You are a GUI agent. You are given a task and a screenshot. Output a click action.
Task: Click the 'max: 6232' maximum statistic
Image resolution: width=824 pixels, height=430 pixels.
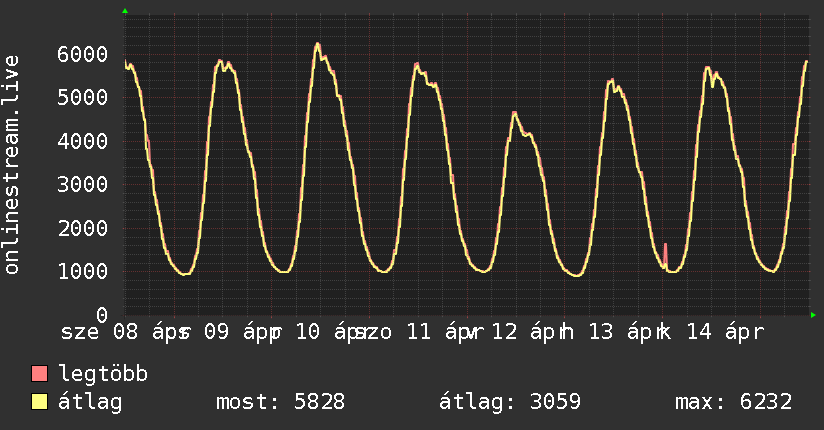click(734, 403)
